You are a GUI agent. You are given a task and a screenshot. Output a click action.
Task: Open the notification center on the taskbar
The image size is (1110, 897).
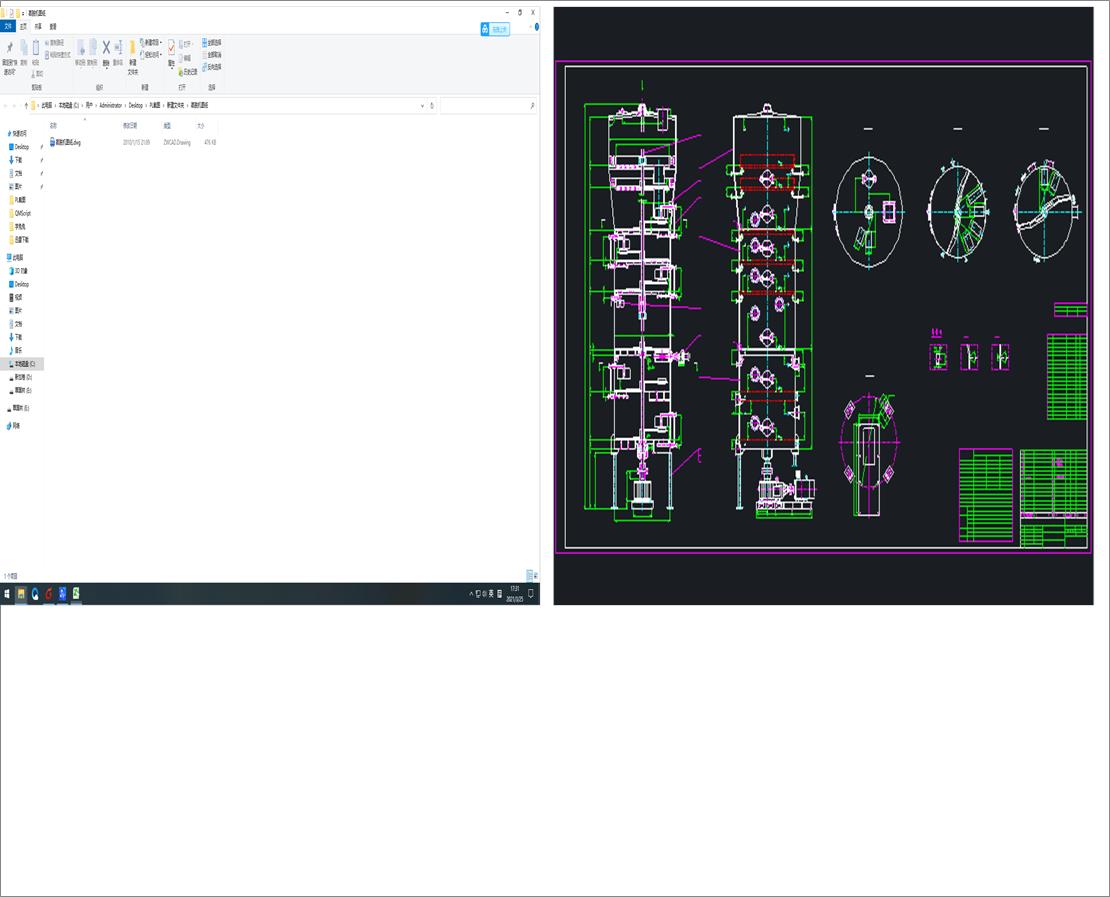pos(531,594)
